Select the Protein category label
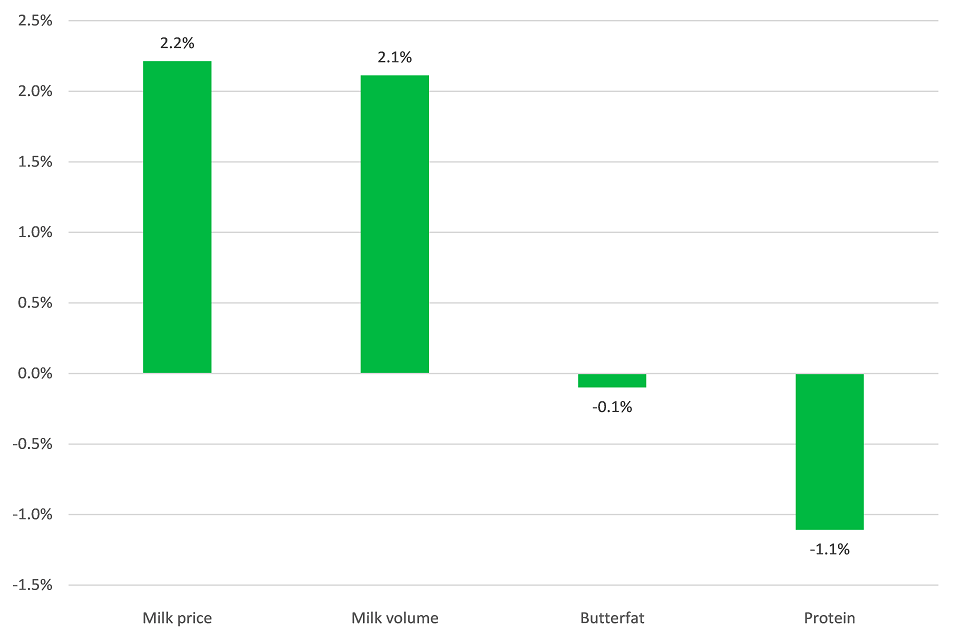 pos(829,618)
